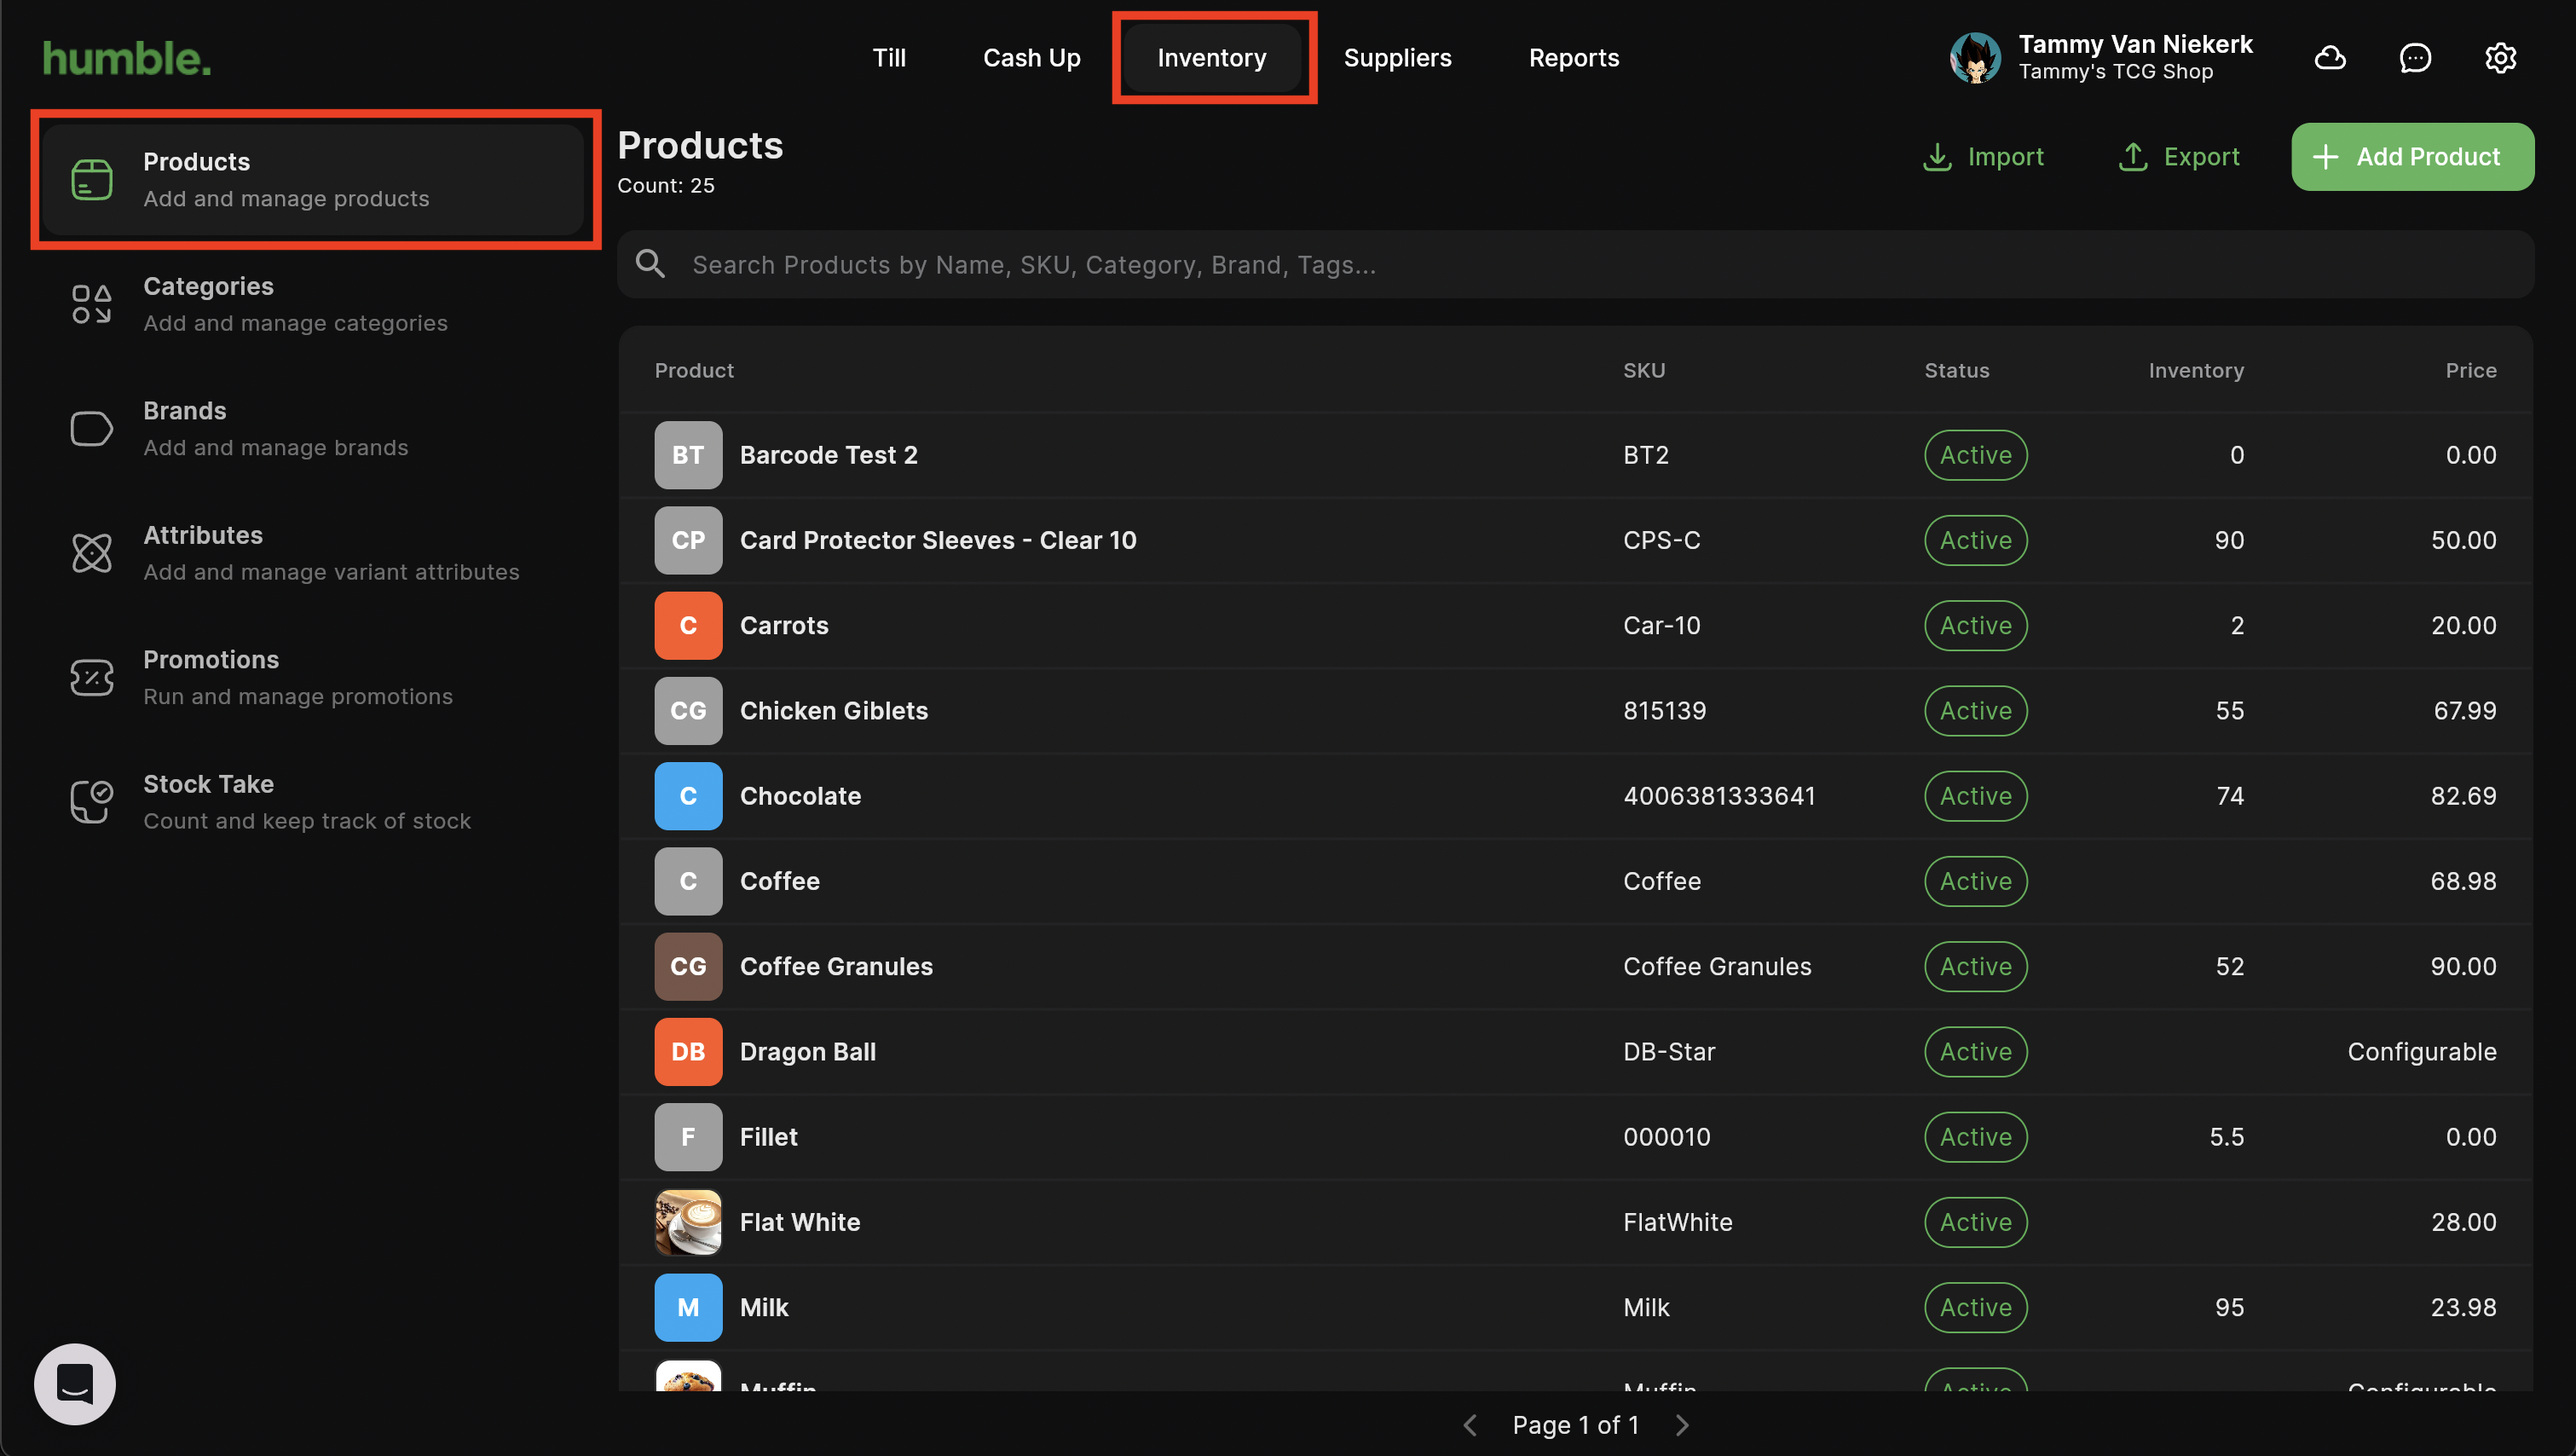Image resolution: width=2576 pixels, height=1456 pixels.
Task: Open the chat messages icon
Action: (x=2415, y=58)
